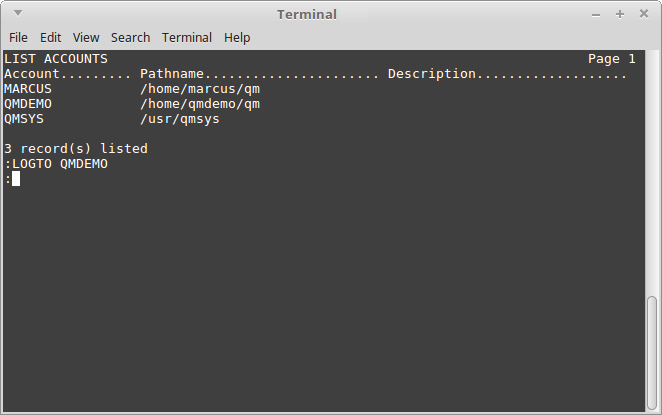
Task: Click the cursor block at the prompt
Action: [x=16, y=179]
